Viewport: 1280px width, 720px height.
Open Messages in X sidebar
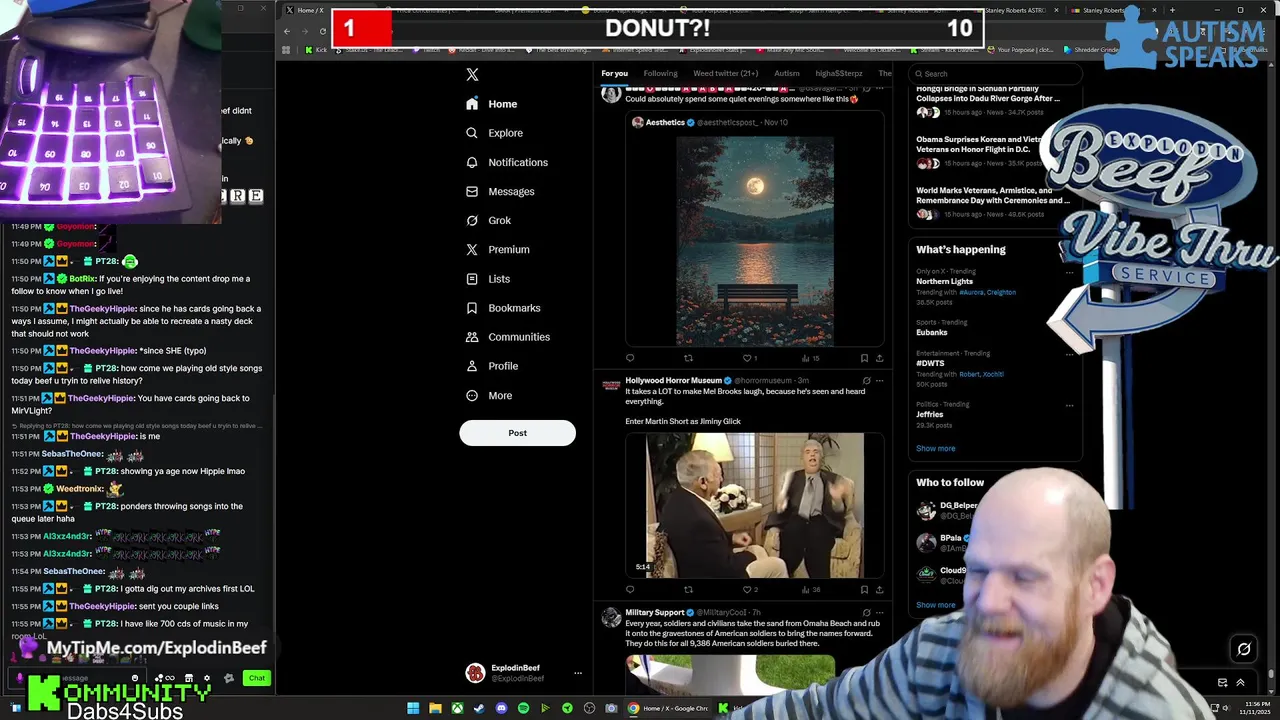tap(500, 191)
